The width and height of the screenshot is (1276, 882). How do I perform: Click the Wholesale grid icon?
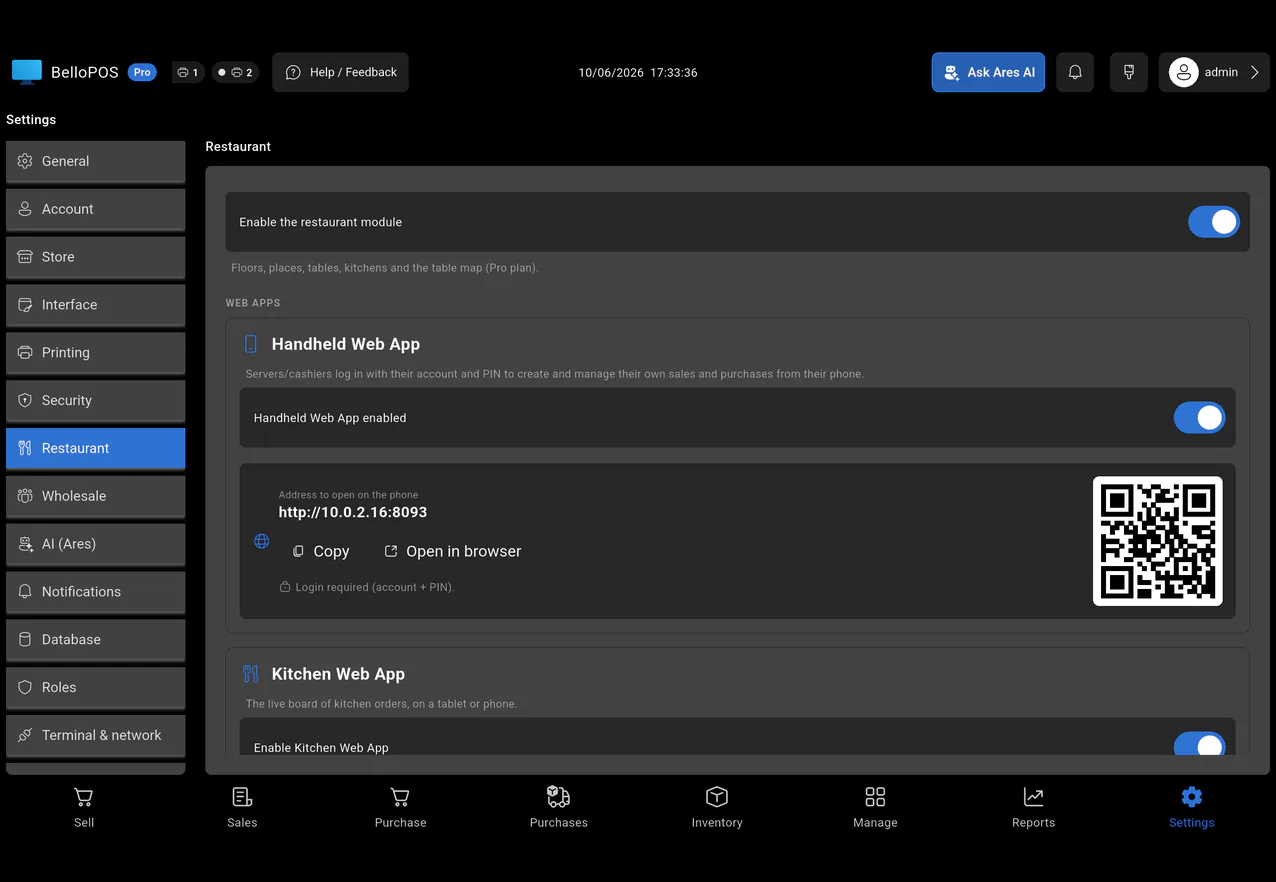25,496
